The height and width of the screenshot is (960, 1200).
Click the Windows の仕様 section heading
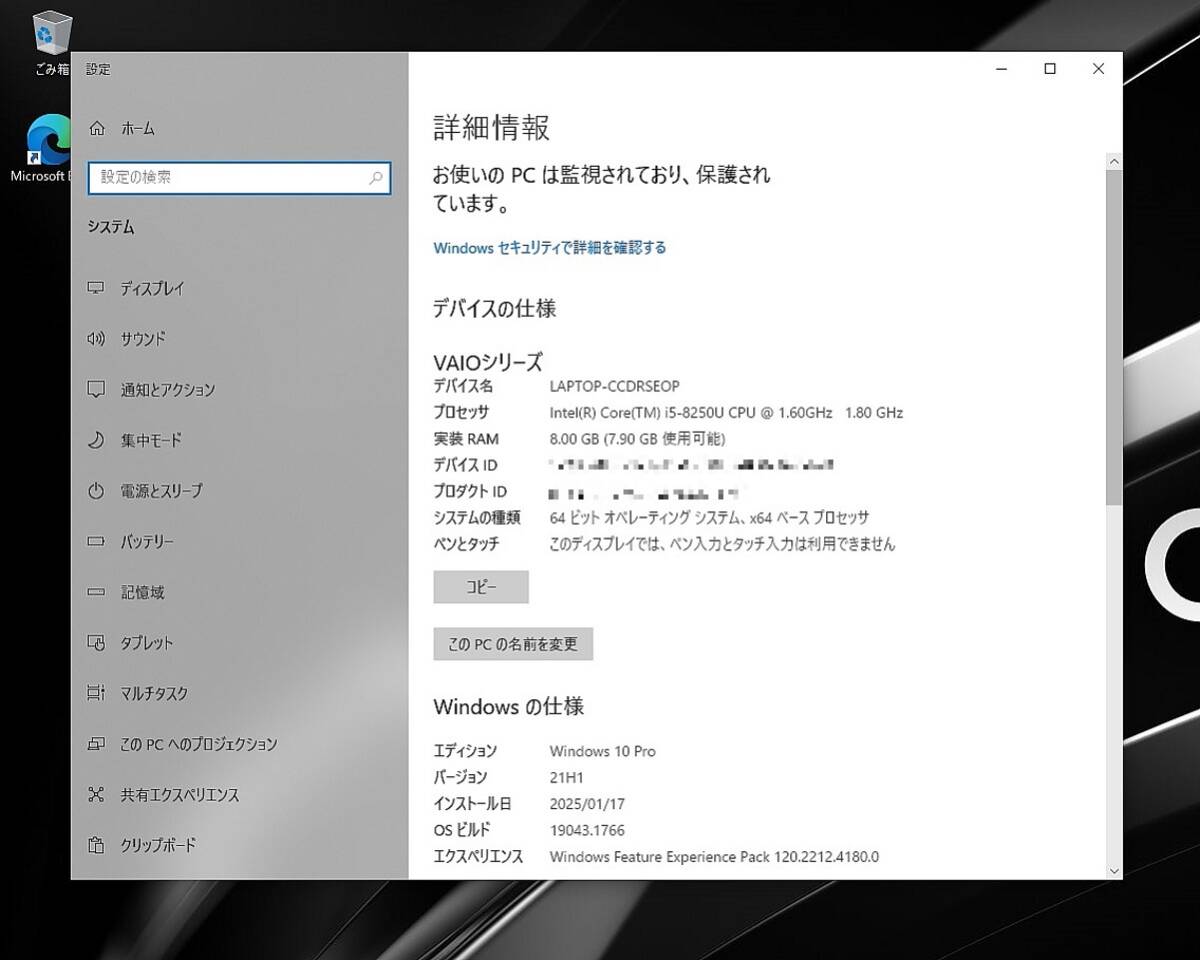pyautogui.click(x=508, y=707)
